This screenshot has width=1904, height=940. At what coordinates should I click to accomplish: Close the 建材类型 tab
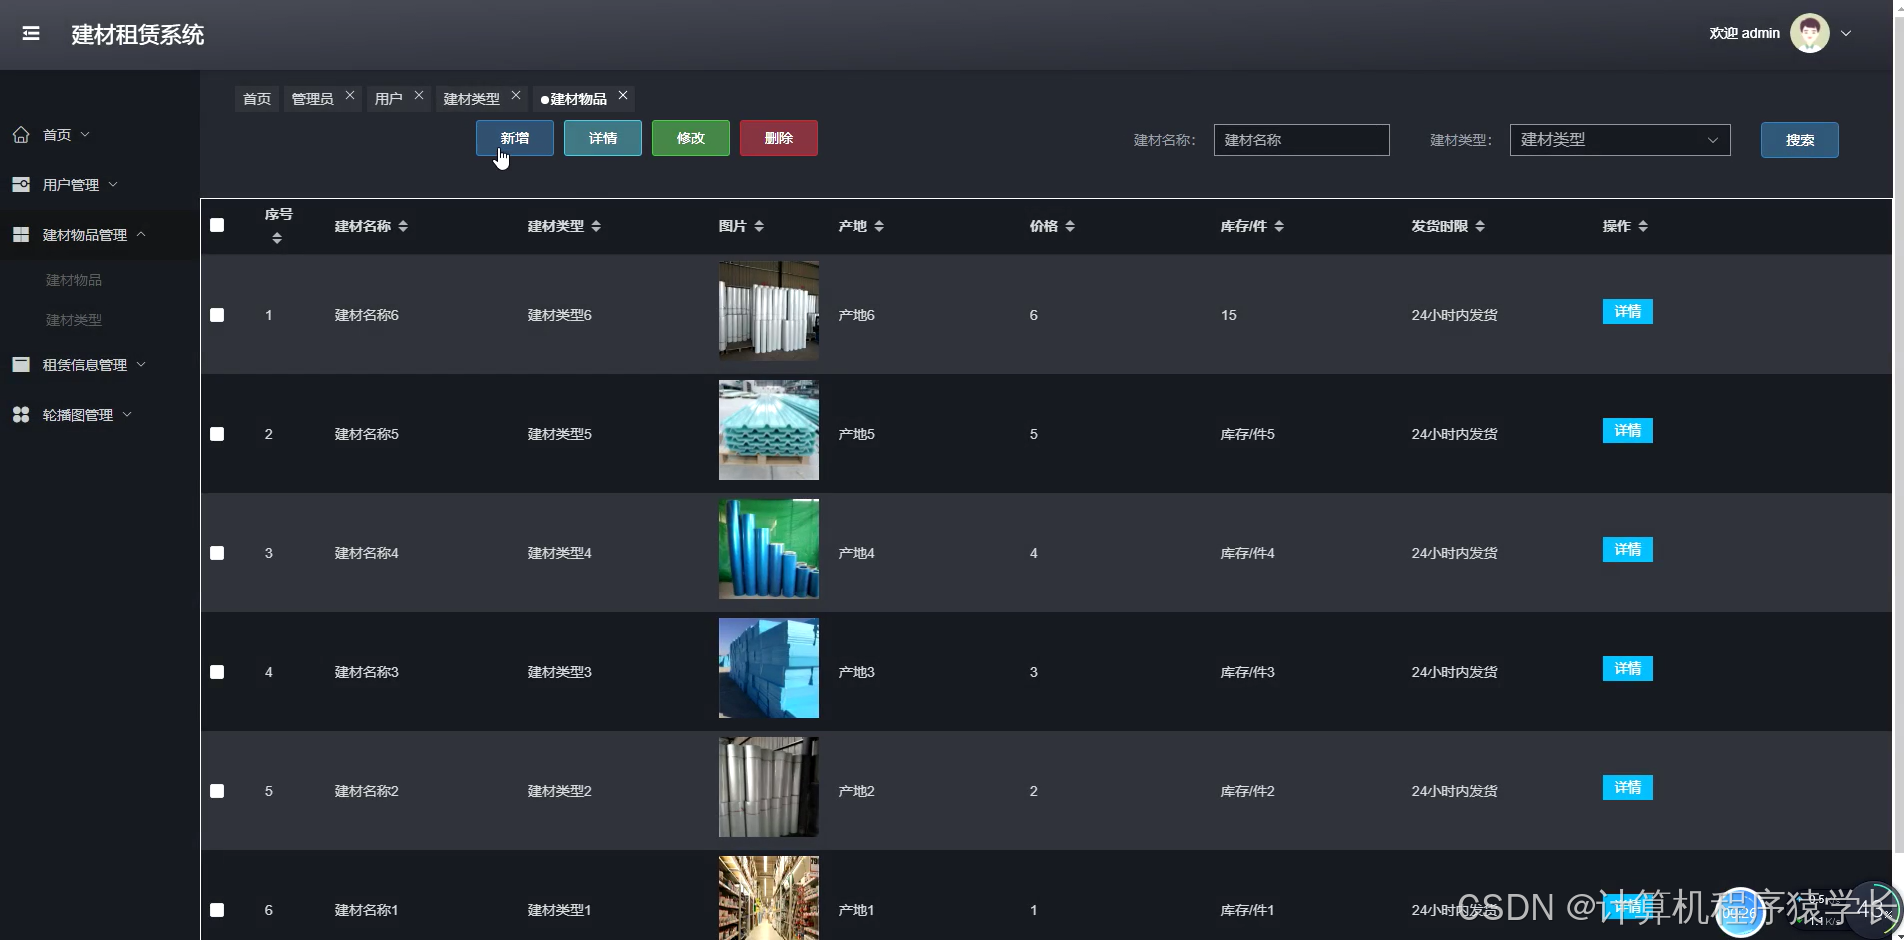516,95
